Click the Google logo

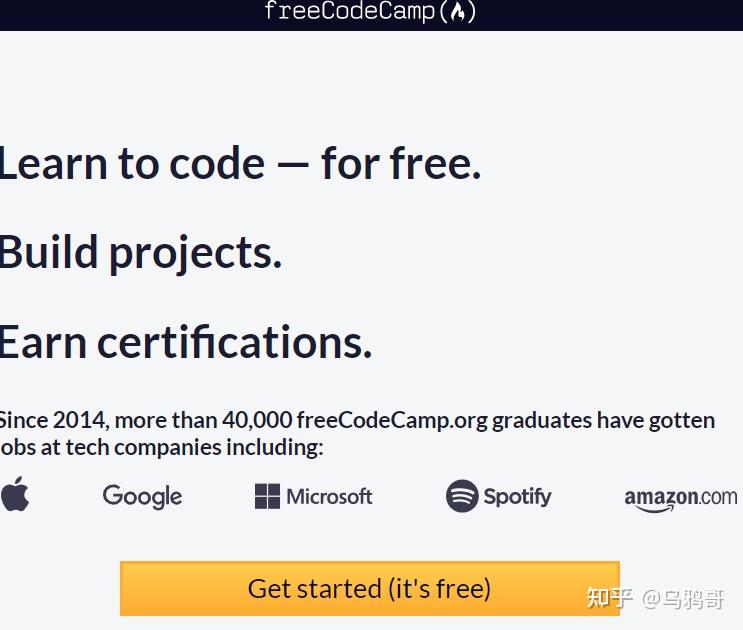(142, 496)
